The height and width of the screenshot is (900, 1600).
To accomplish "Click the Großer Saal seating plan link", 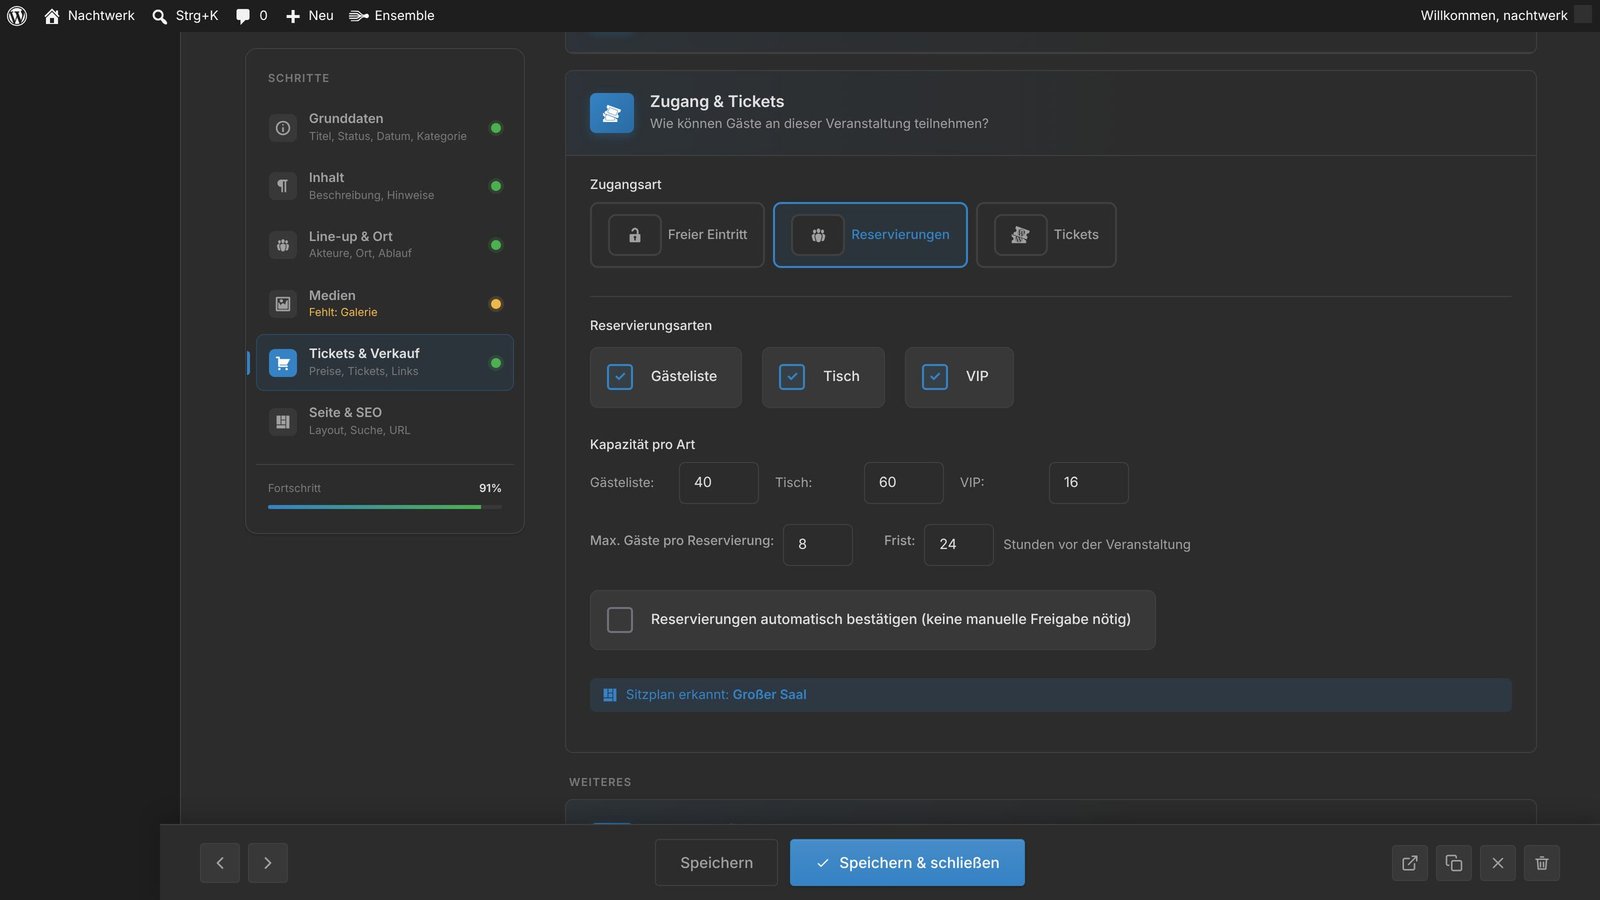I will coord(769,695).
